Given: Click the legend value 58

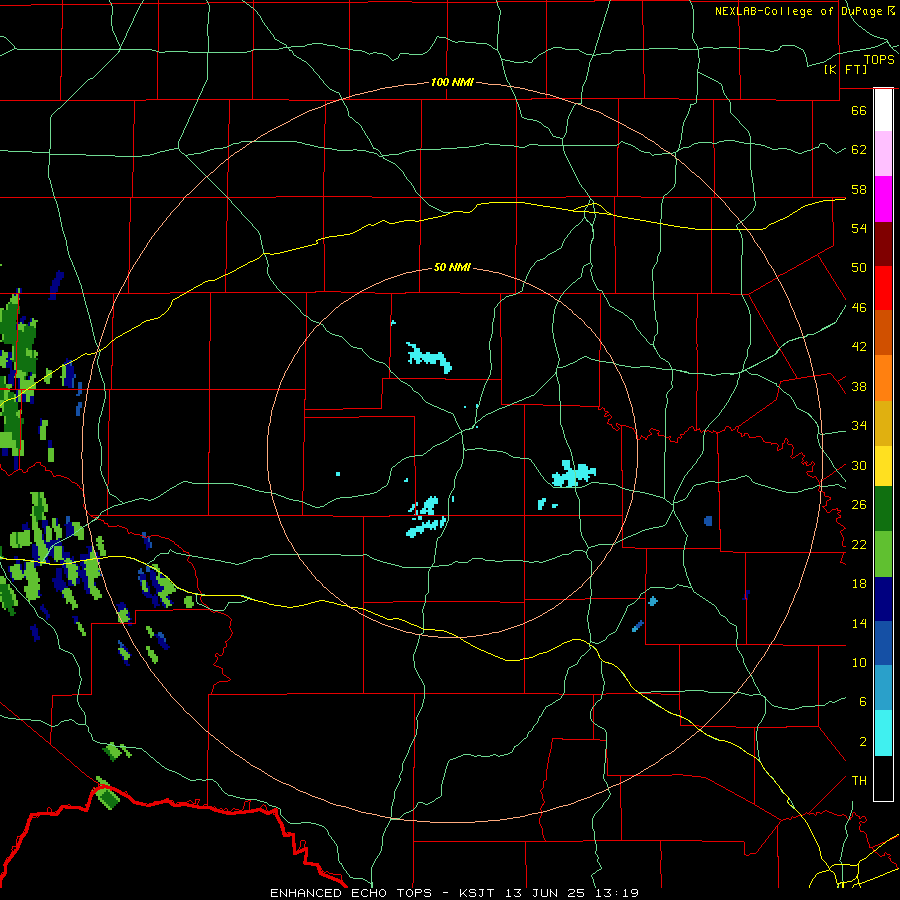Looking at the screenshot, I should click(859, 189).
